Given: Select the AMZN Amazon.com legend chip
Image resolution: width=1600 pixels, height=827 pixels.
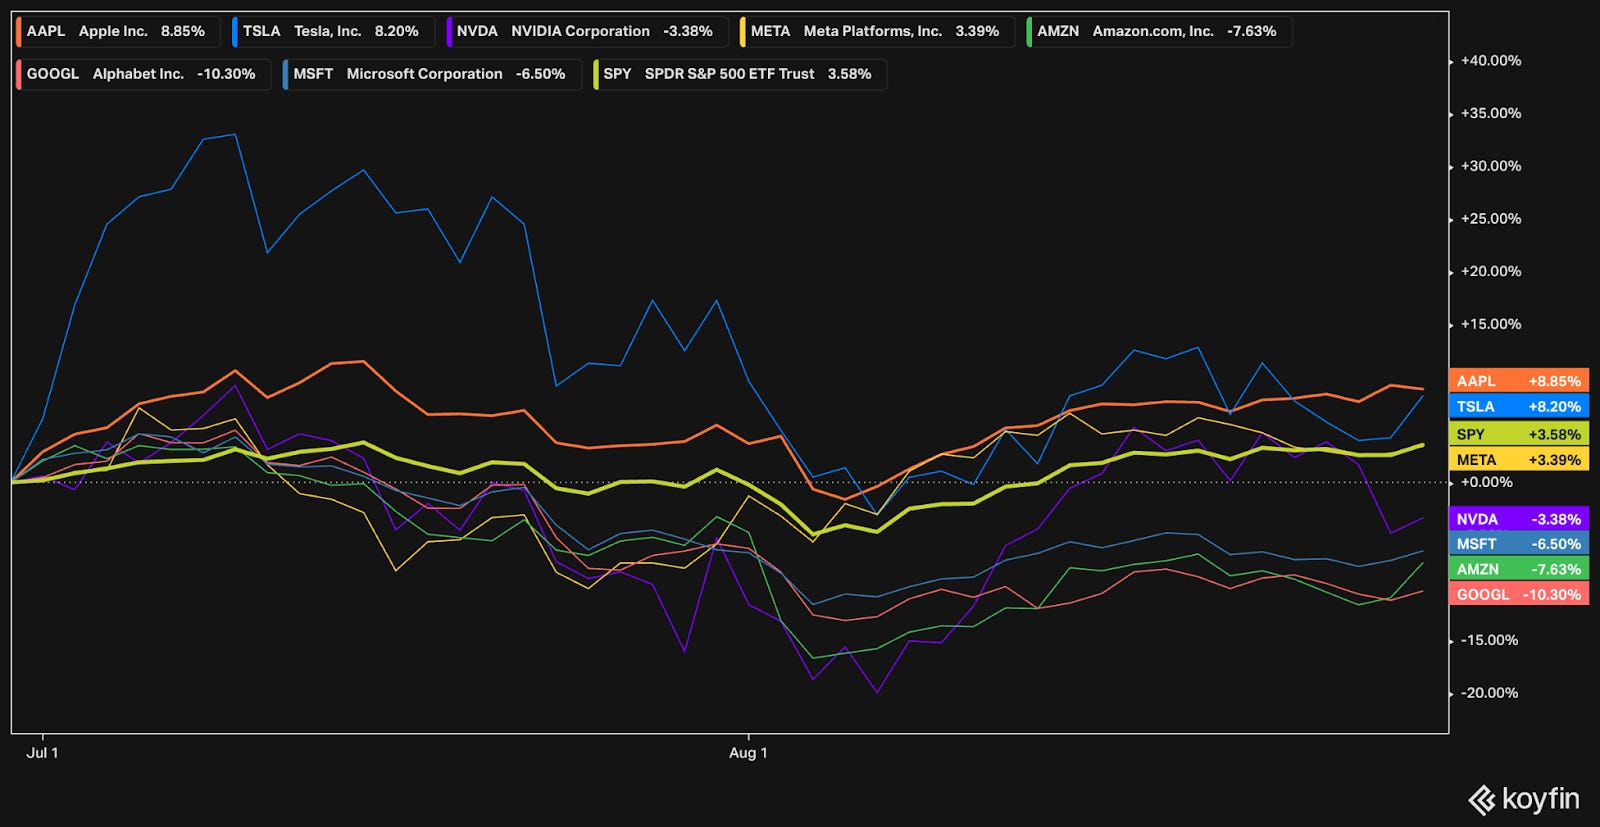Looking at the screenshot, I should coord(1159,31).
